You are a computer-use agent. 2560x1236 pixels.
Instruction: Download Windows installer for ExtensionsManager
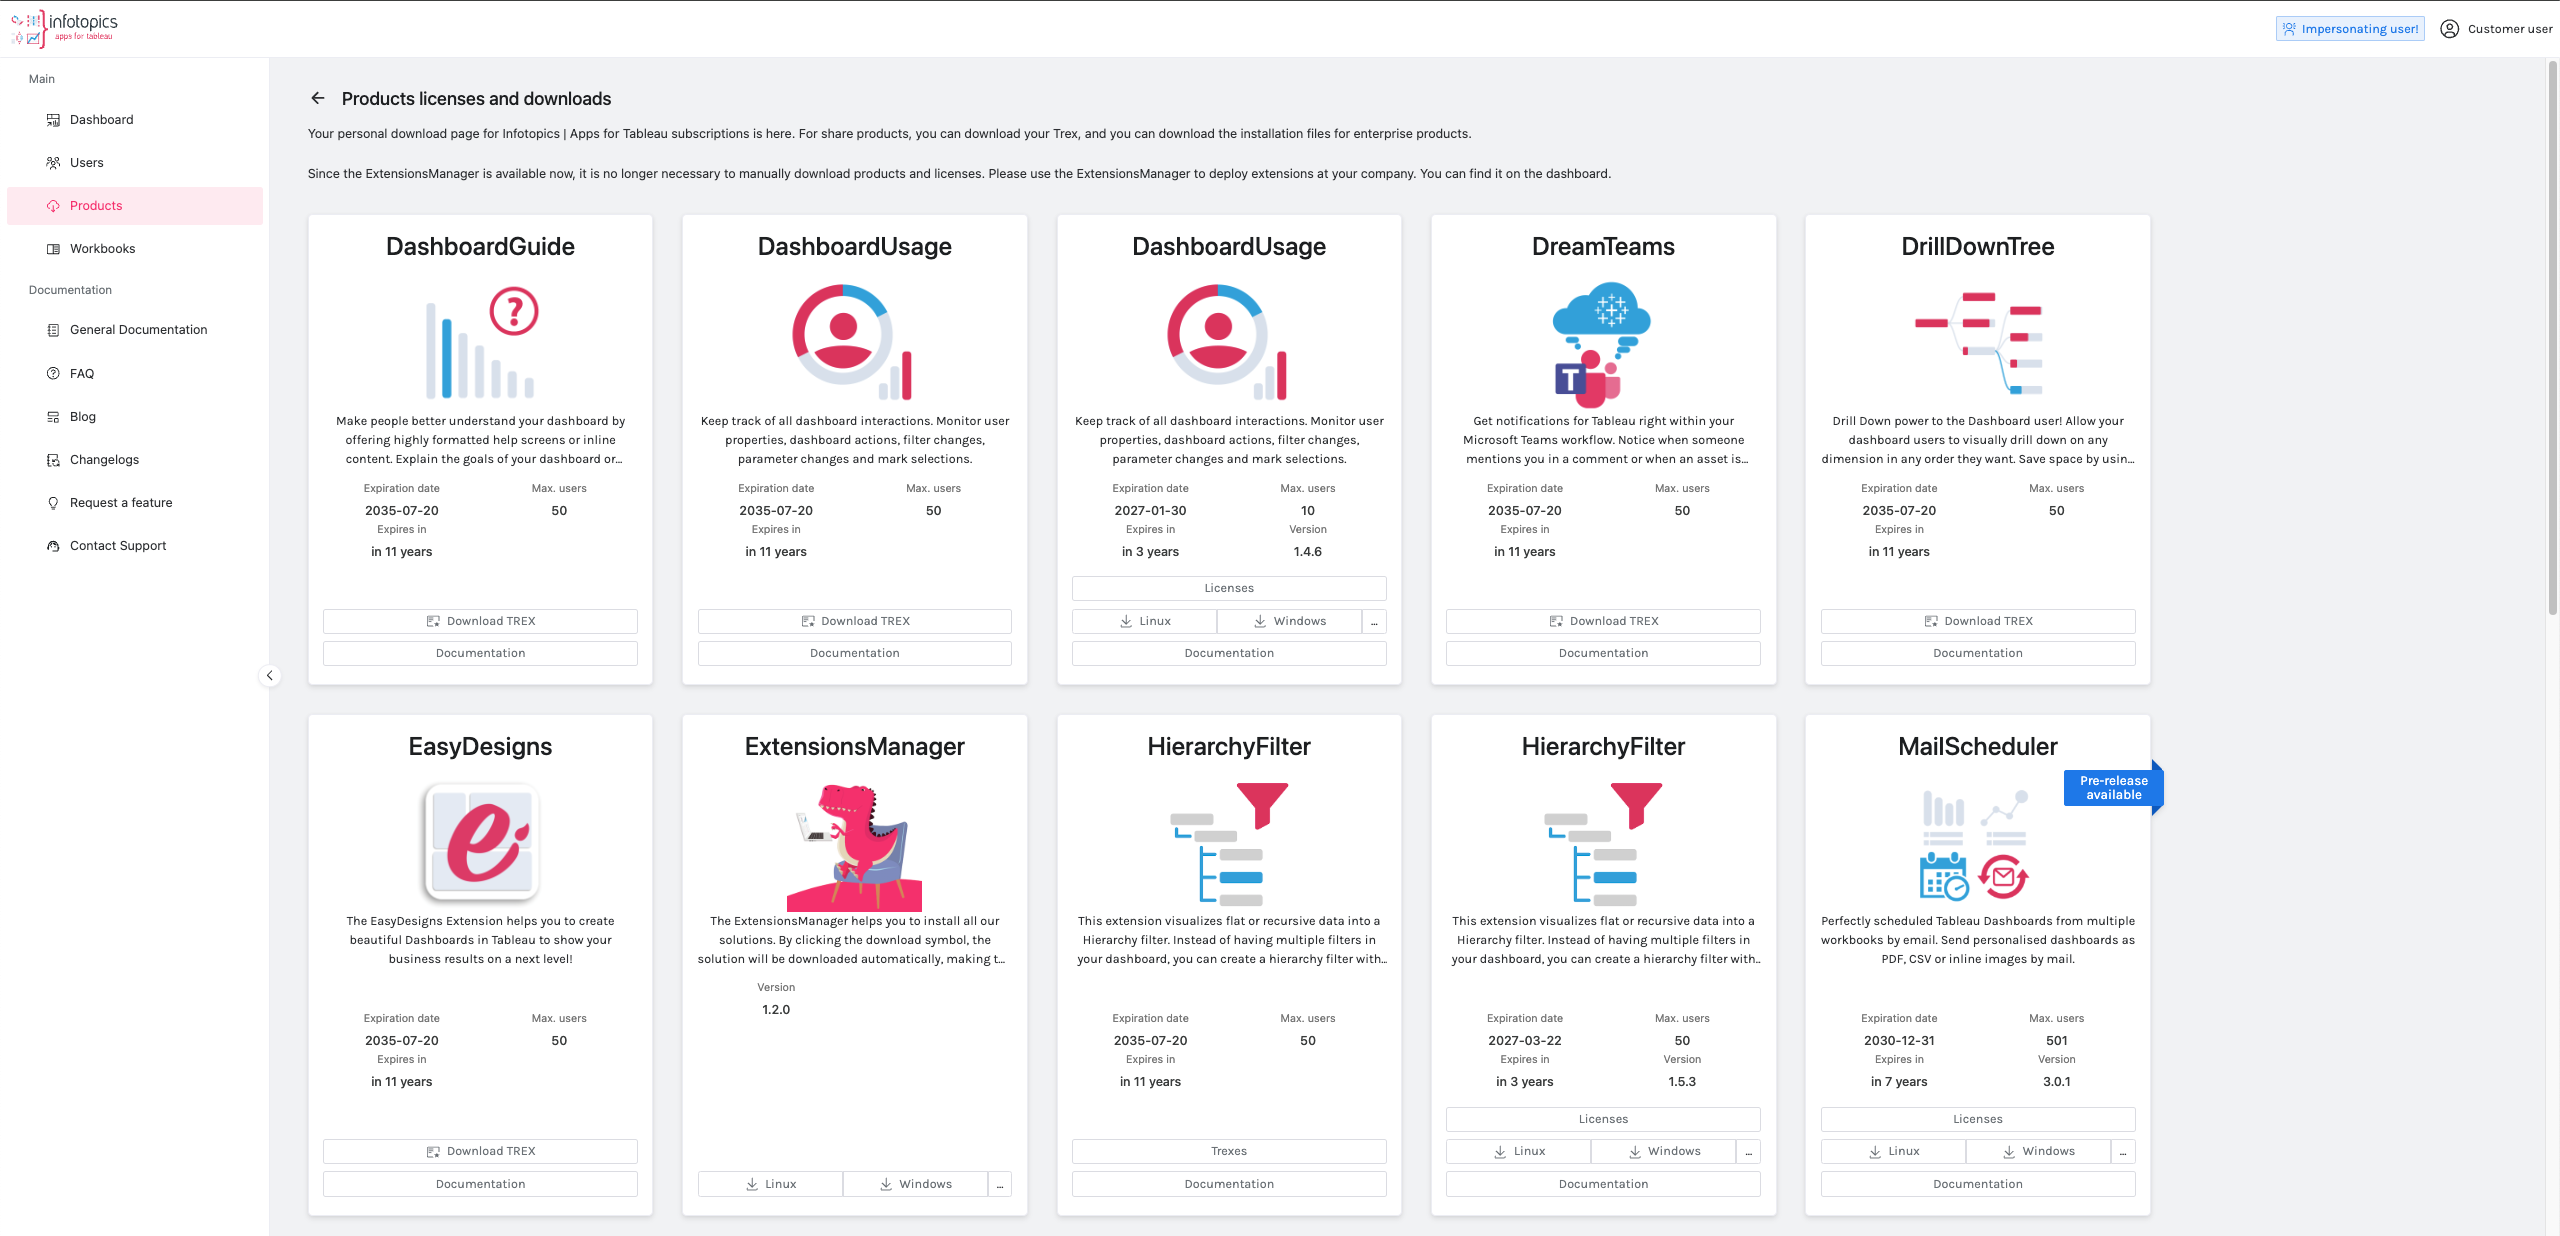(916, 1185)
